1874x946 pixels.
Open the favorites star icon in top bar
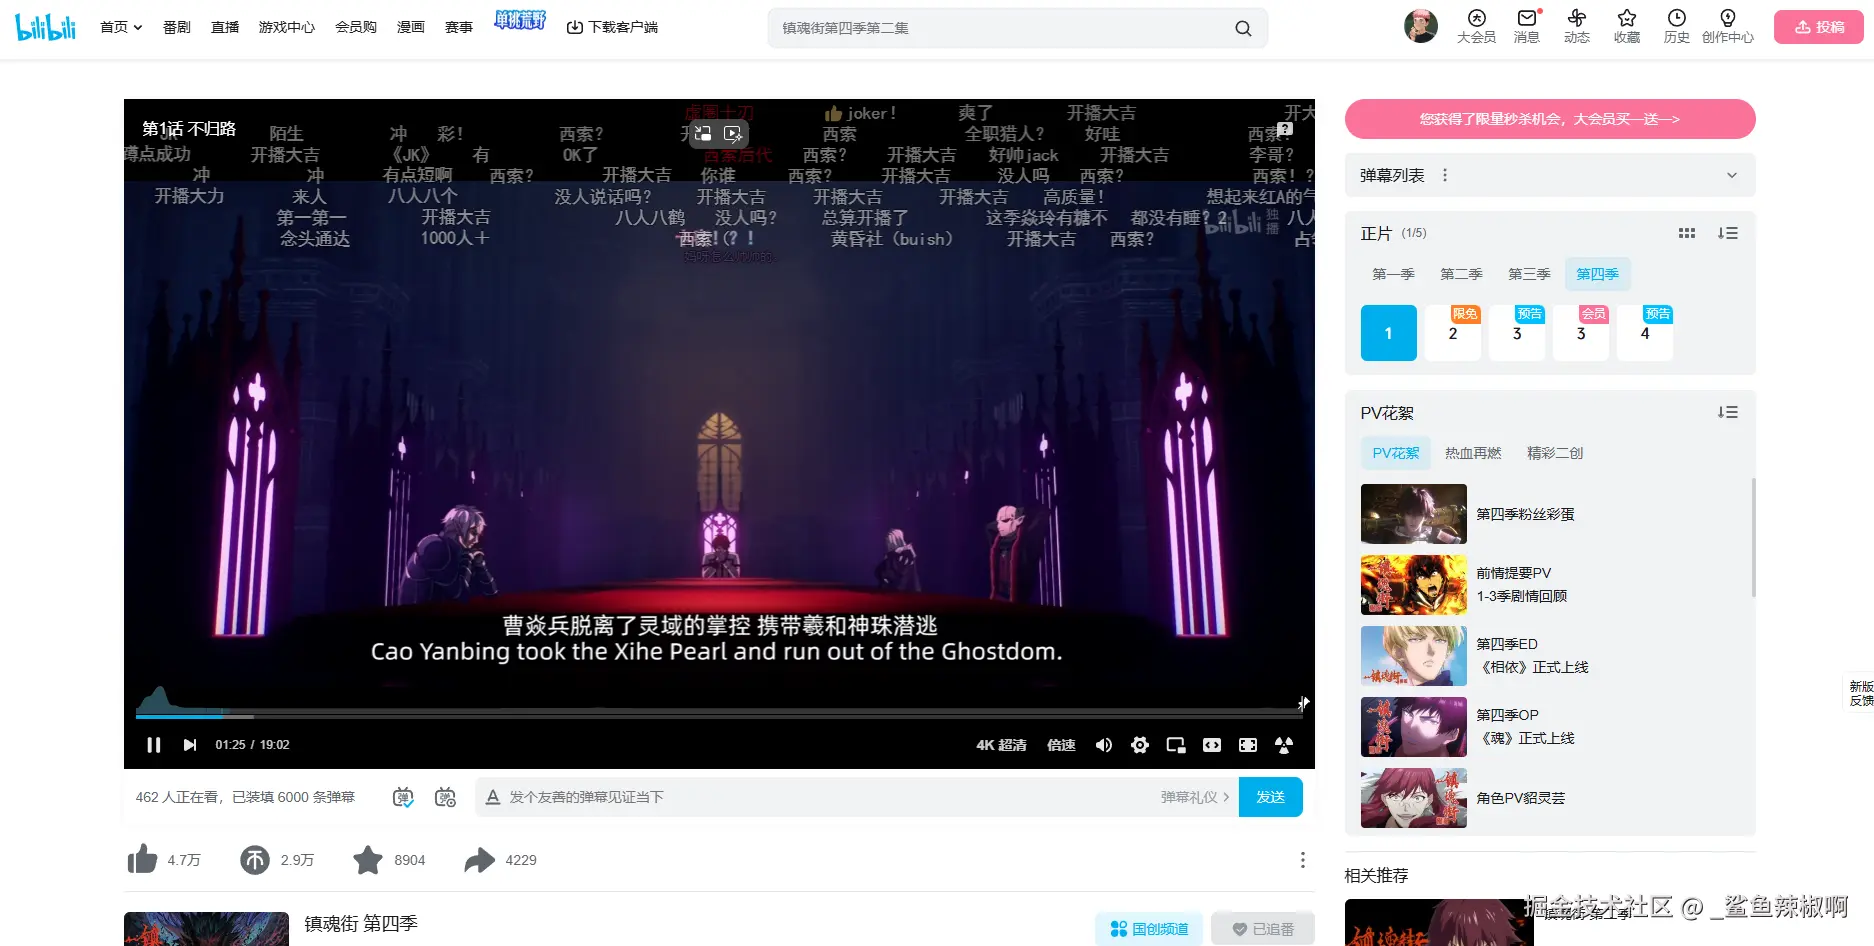click(1626, 27)
